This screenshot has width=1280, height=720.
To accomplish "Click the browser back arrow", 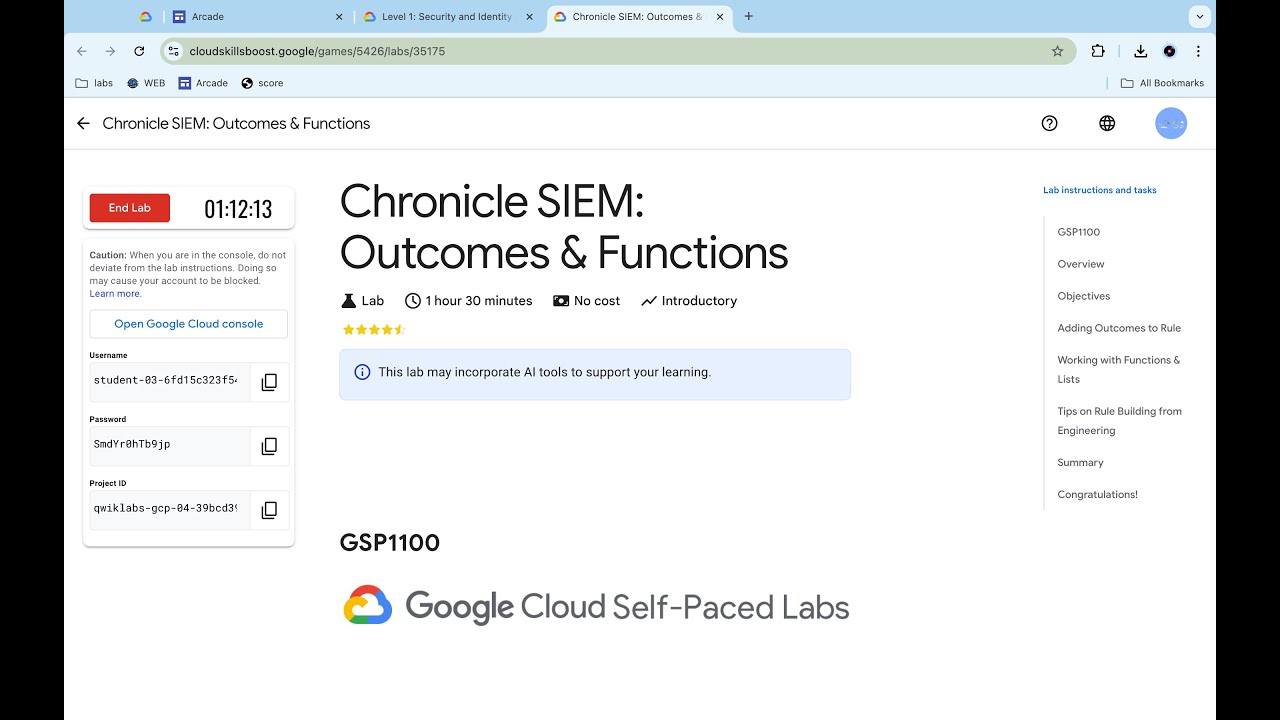I will pyautogui.click(x=82, y=51).
